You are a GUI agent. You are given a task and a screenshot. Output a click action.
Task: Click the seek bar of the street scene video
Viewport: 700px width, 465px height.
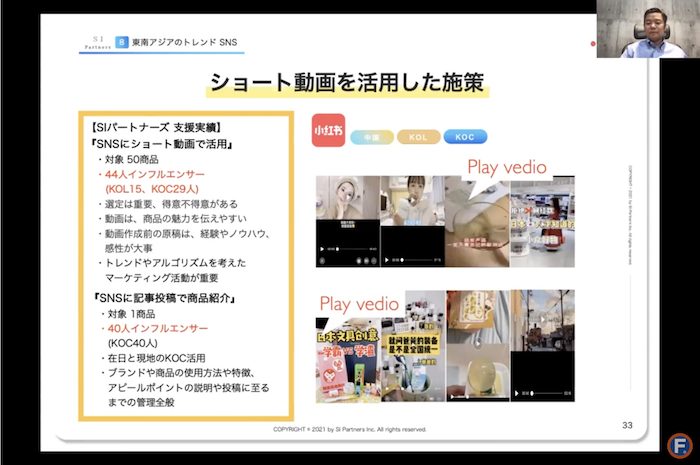click(x=547, y=394)
